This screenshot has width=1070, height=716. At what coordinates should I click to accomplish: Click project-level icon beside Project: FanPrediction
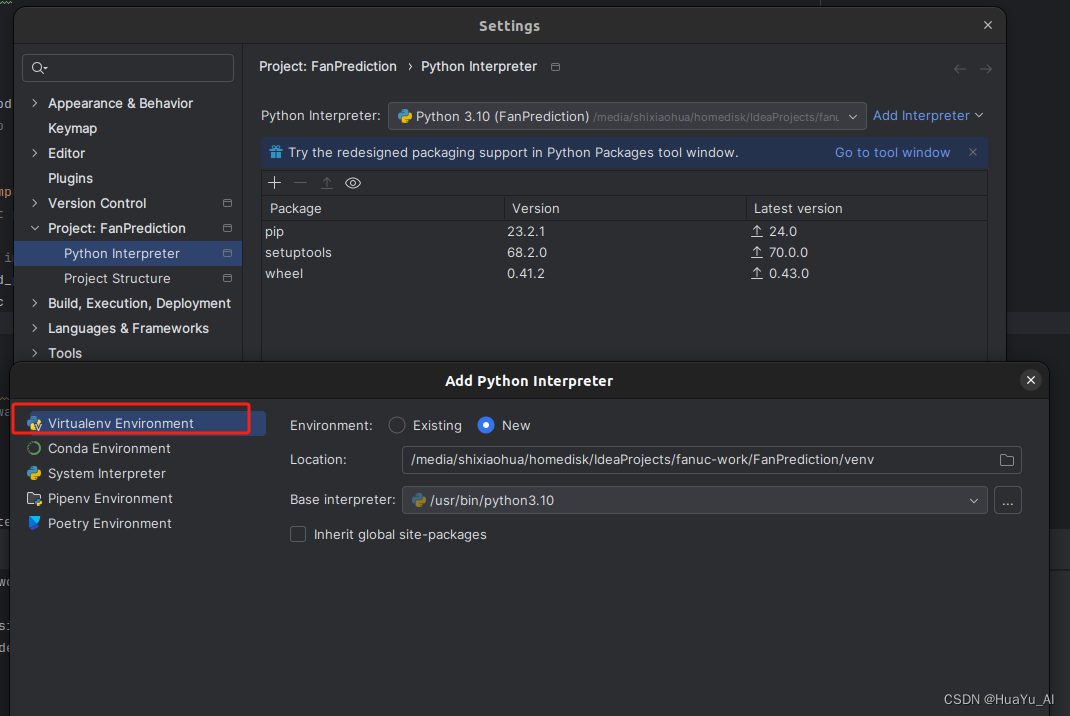227,228
